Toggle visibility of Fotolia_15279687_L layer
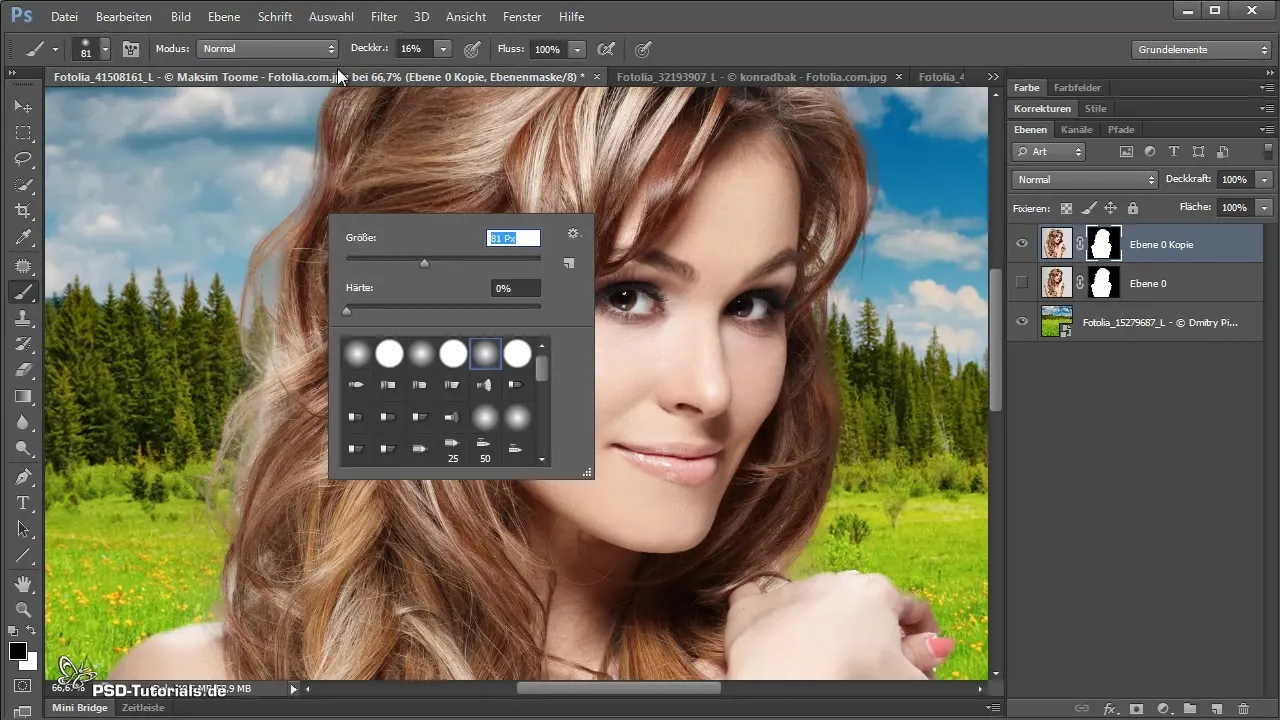Viewport: 1280px width, 720px height. click(x=1021, y=322)
